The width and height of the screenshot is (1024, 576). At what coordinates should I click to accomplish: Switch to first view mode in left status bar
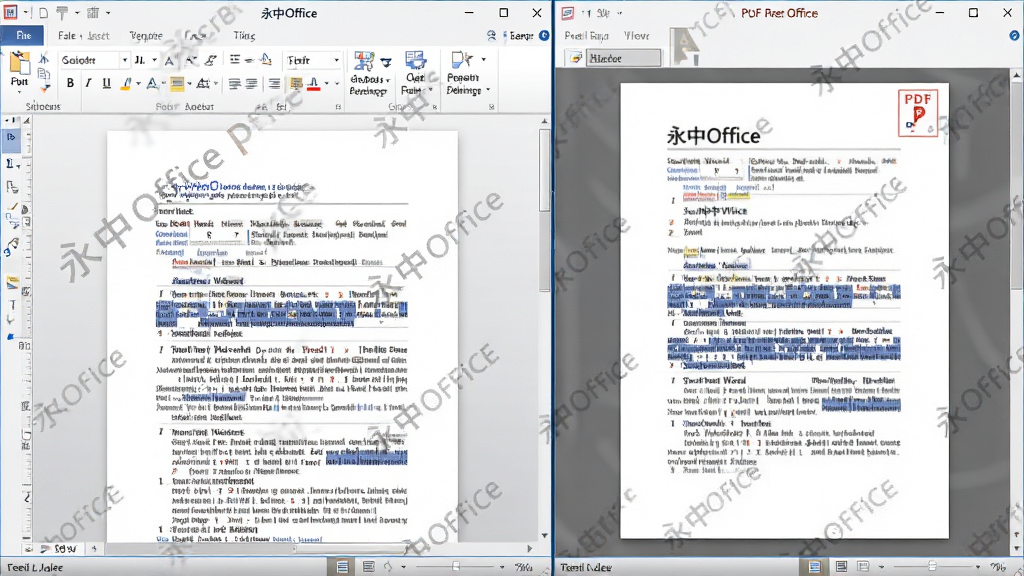342,567
